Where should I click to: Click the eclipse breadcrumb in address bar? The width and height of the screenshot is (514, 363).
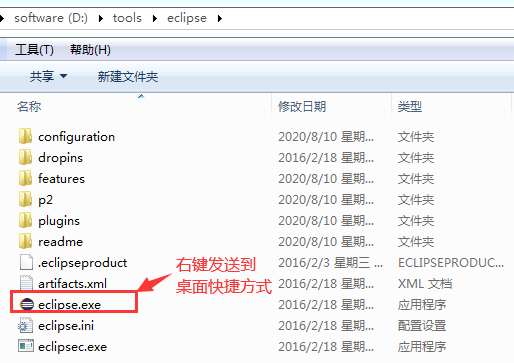point(187,18)
